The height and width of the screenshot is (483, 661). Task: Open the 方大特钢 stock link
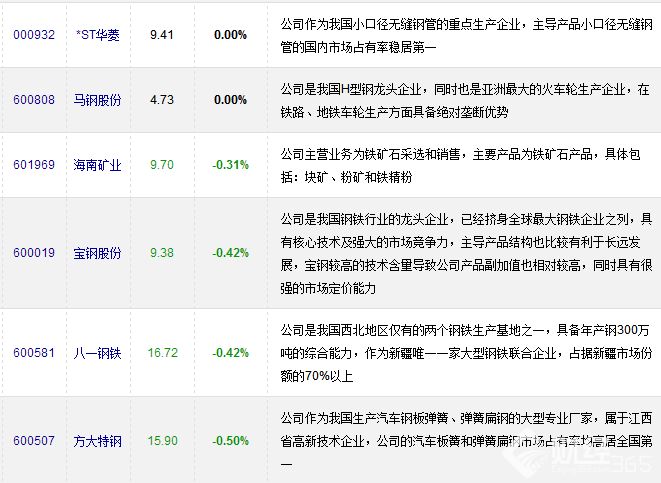[x=97, y=441]
